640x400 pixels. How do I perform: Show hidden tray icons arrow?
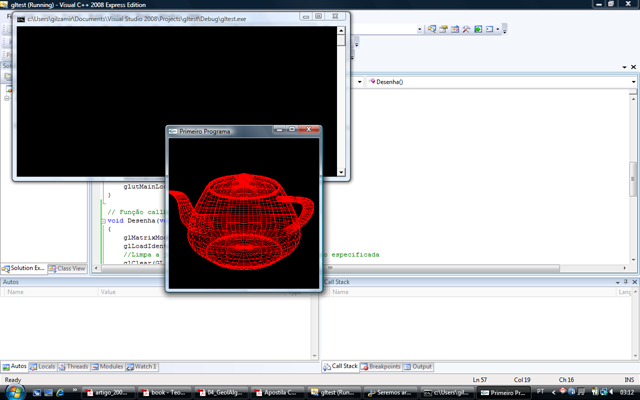pyautogui.click(x=553, y=392)
